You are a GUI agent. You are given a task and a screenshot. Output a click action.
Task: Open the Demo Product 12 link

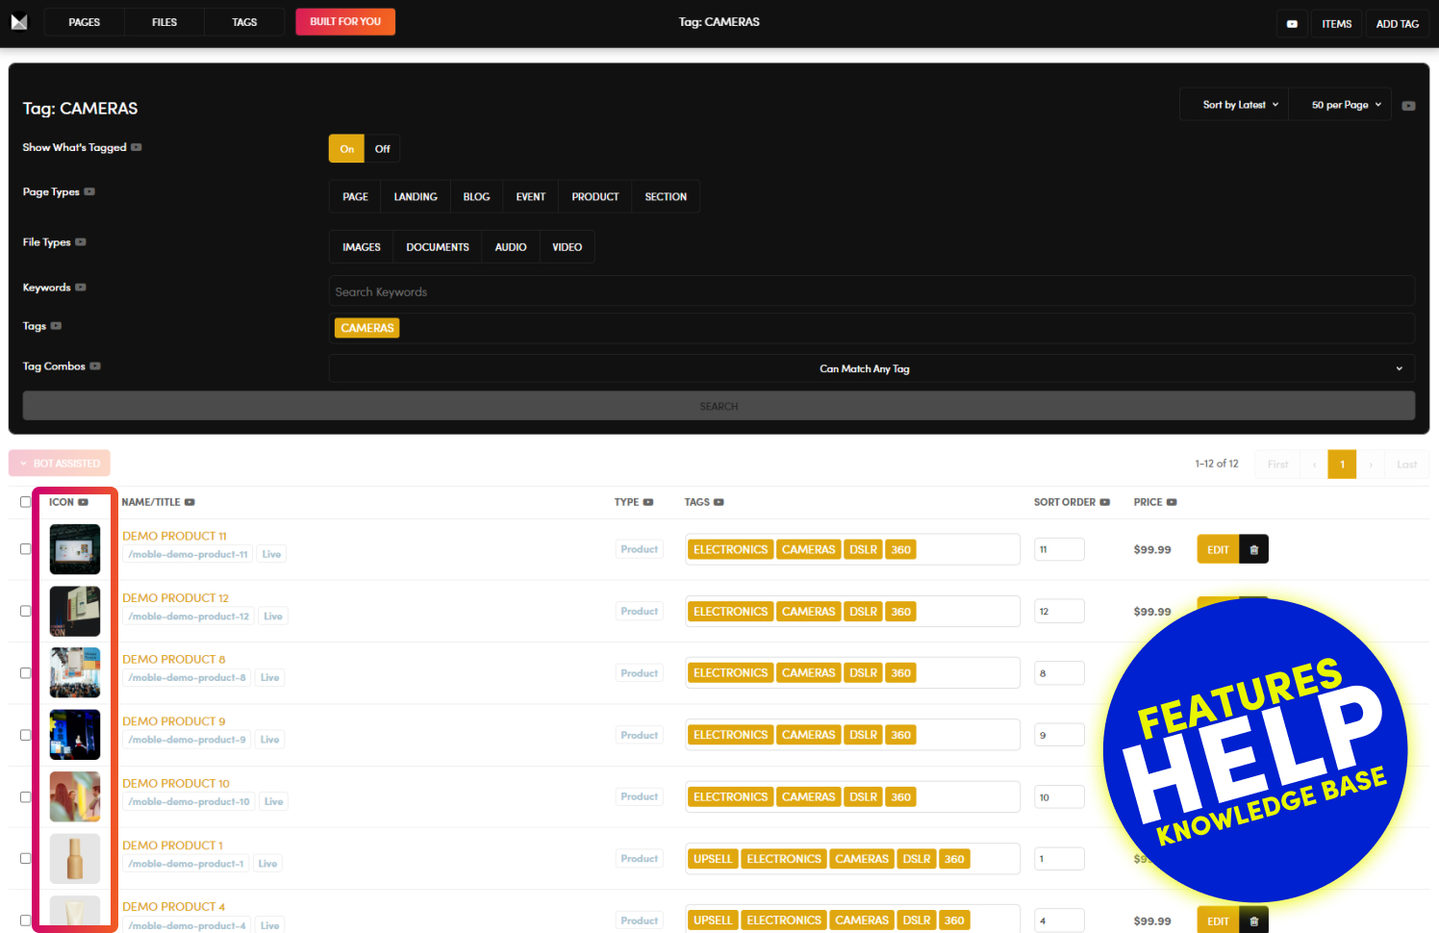click(x=175, y=598)
